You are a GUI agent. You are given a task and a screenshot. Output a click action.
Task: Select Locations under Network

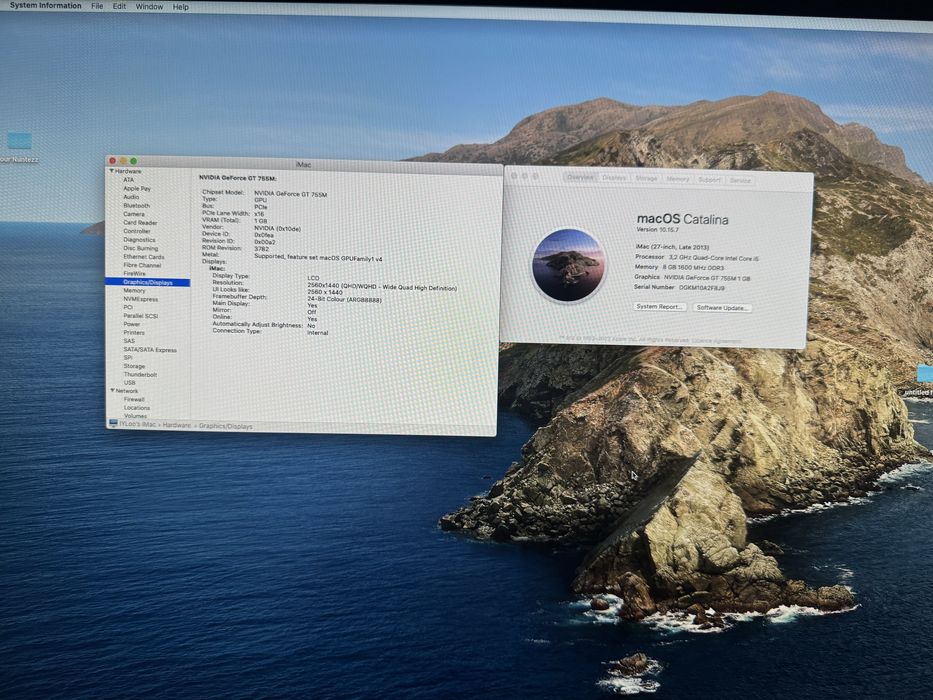coord(137,408)
